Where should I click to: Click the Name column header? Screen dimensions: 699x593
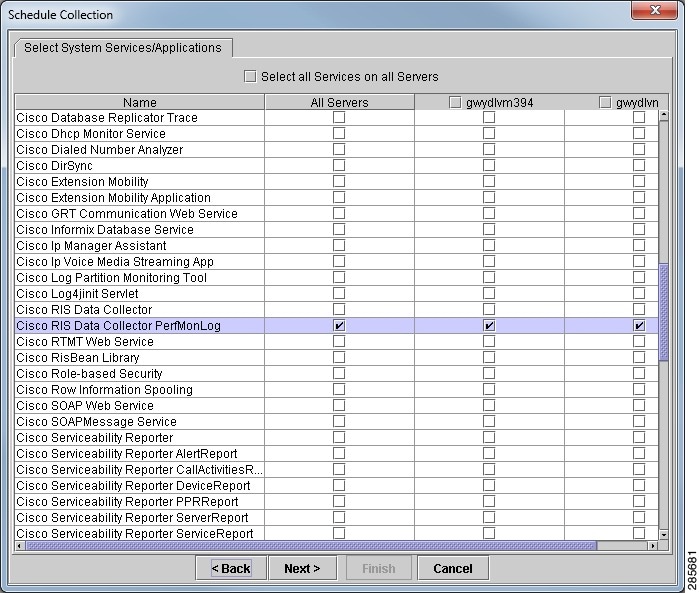(x=140, y=103)
